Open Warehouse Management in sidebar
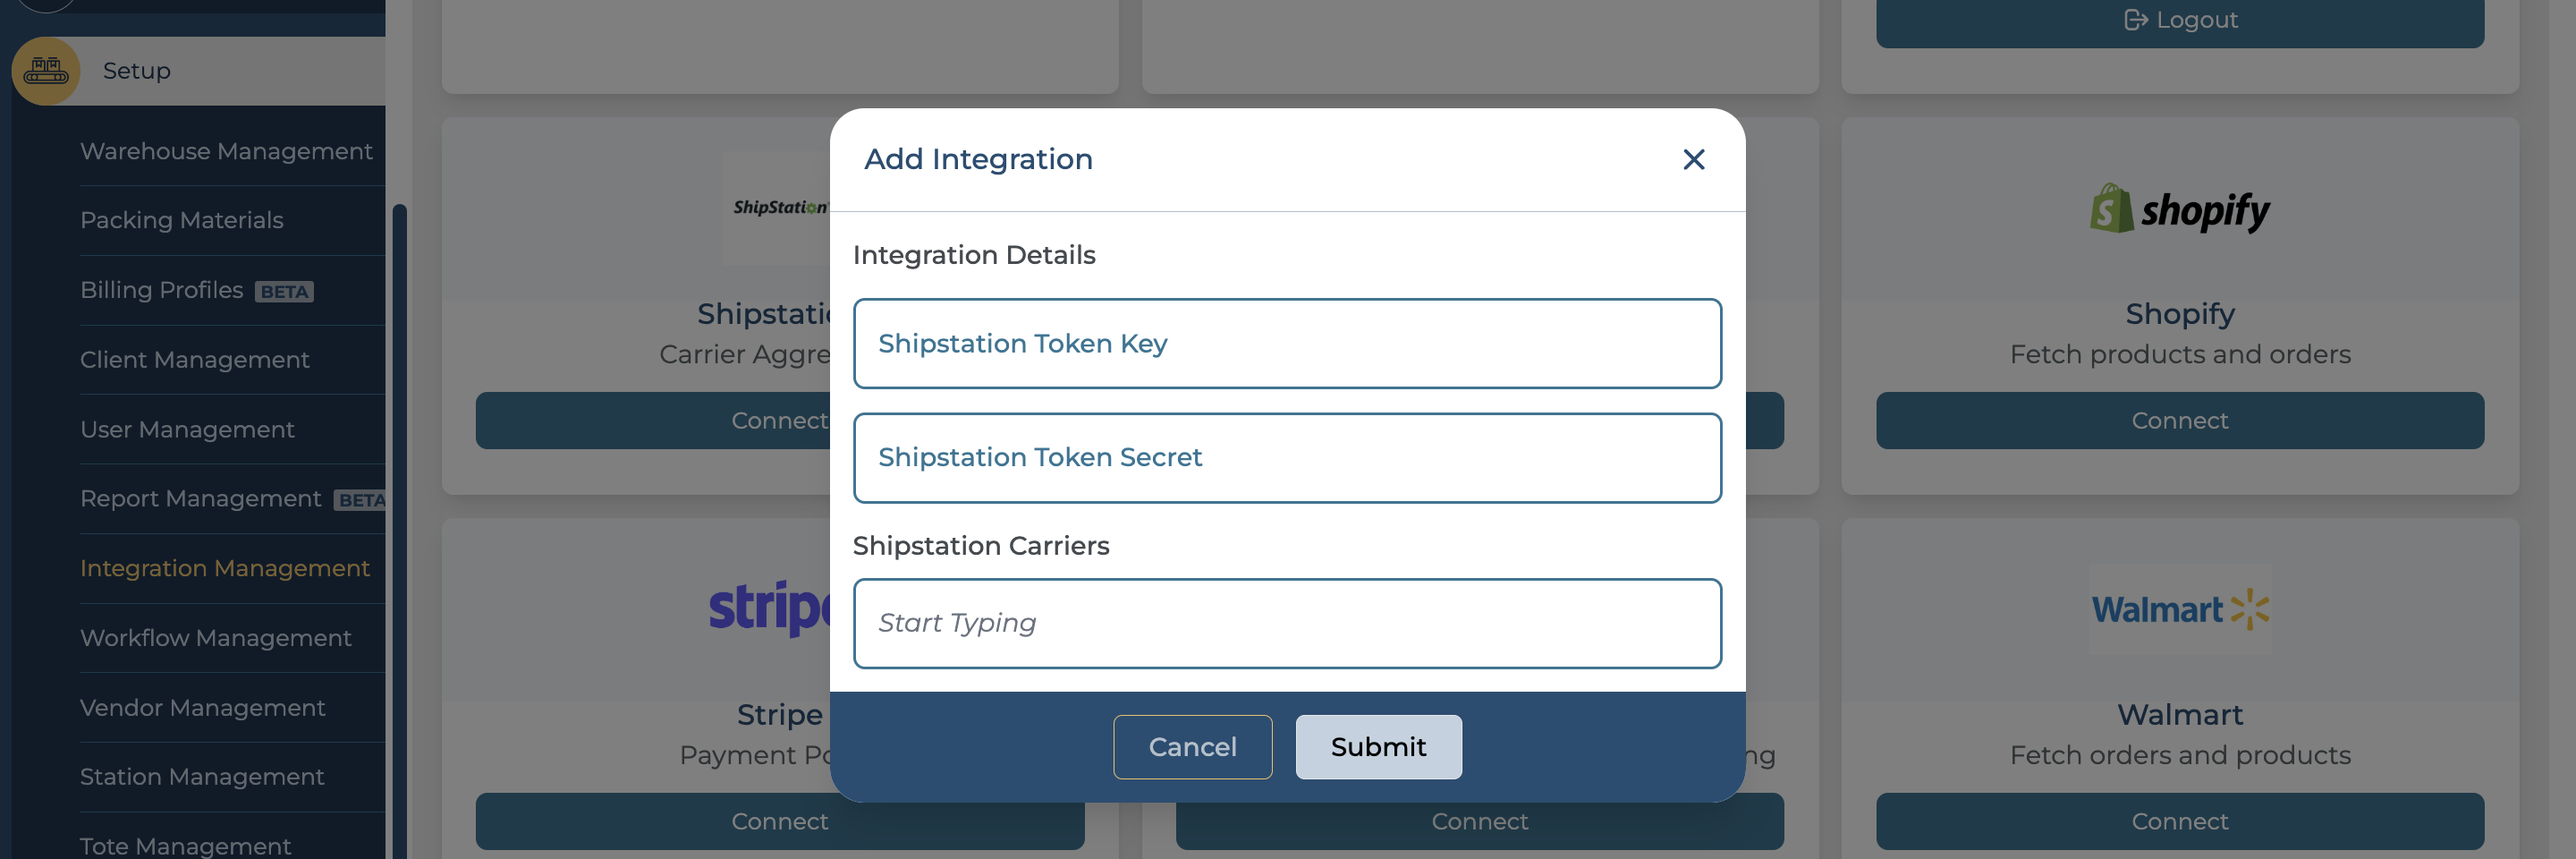 (226, 151)
